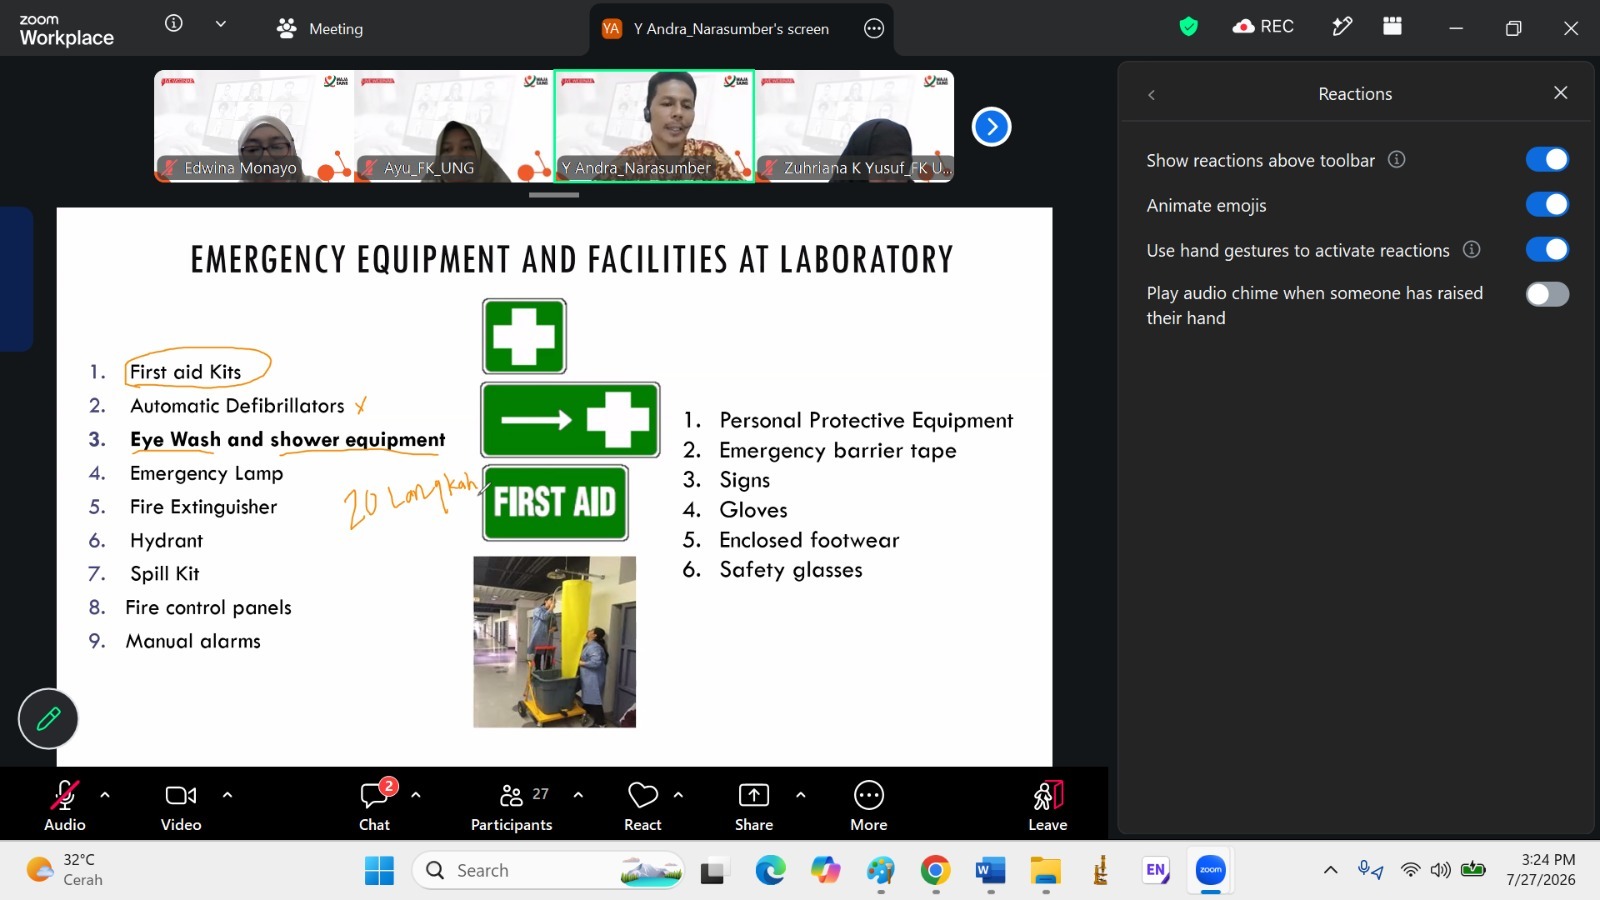The image size is (1600, 900).
Task: Click the taskbar Search box
Action: pyautogui.click(x=548, y=871)
